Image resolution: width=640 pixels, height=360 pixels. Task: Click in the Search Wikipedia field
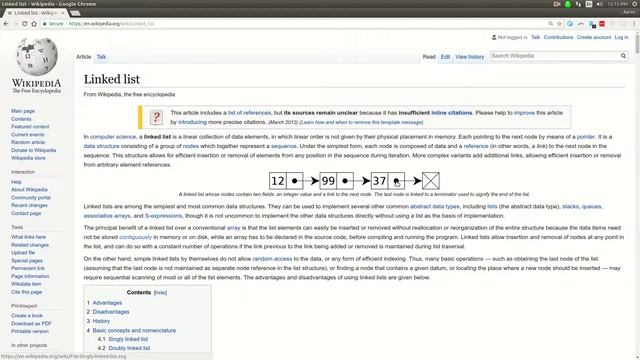[555, 56]
